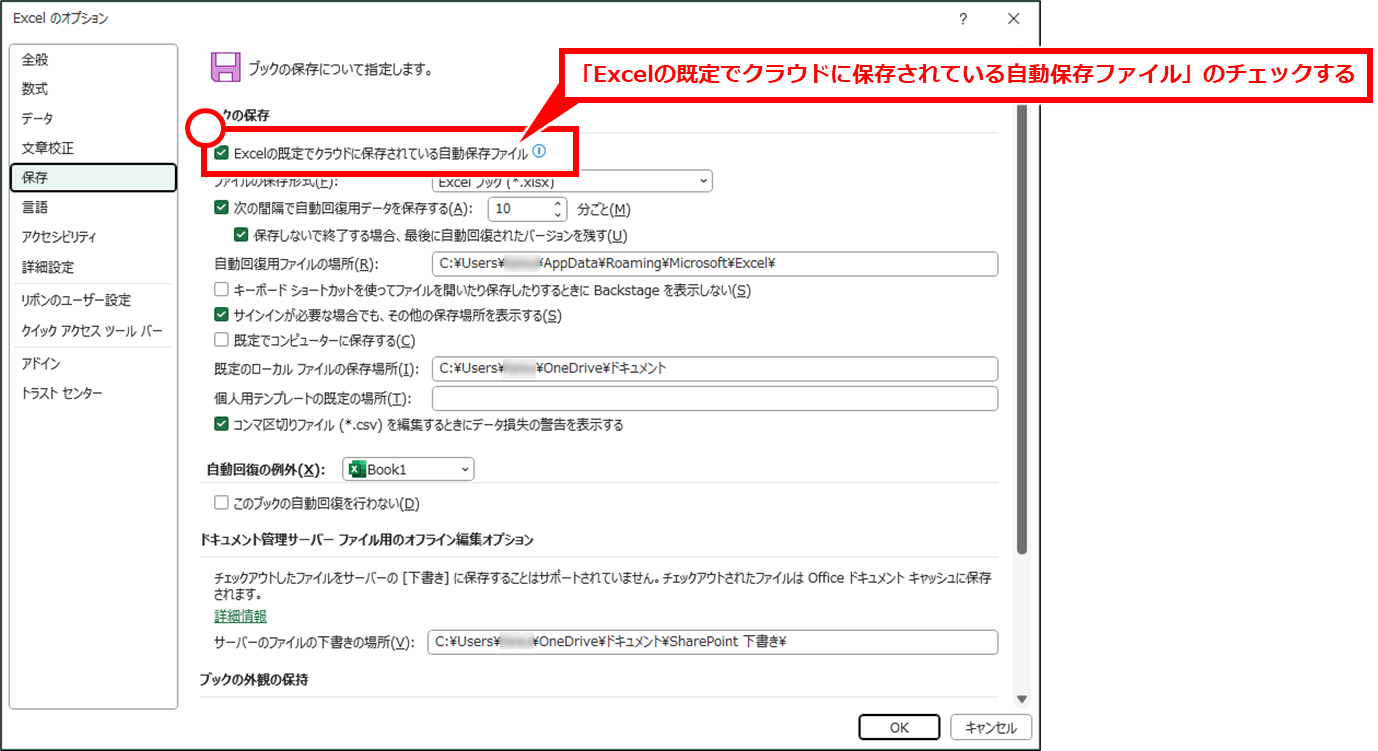This screenshot has width=1378, height=751.
Task: Select 全般 in the options sidebar
Action: click(93, 59)
